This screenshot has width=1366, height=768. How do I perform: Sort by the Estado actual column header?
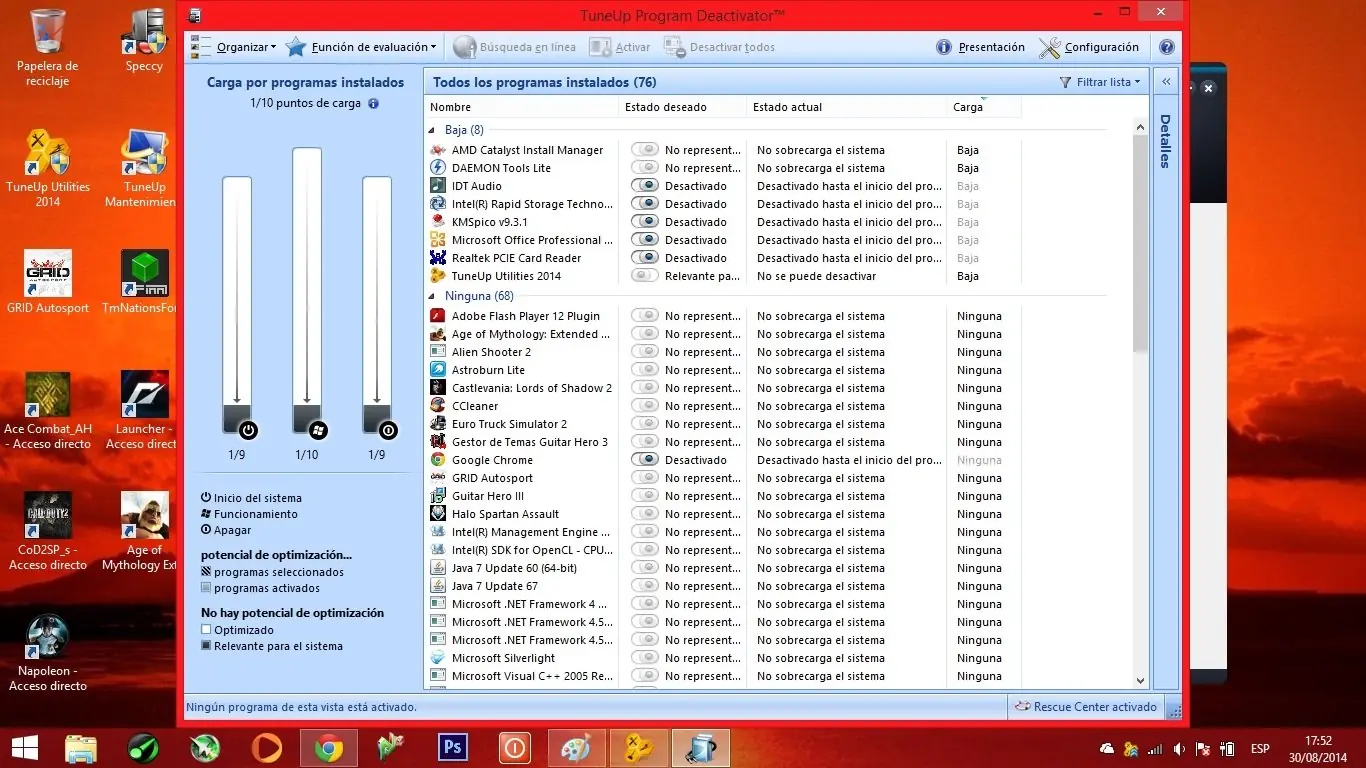coord(847,107)
